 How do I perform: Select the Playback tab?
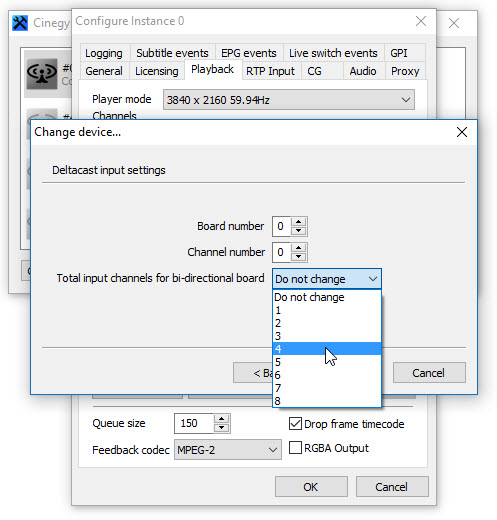212,69
